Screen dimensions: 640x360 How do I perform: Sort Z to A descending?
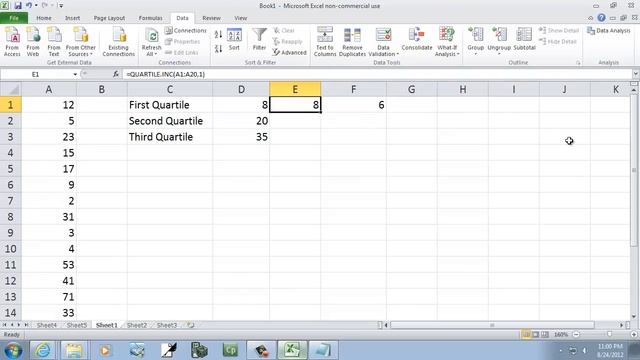tap(218, 49)
